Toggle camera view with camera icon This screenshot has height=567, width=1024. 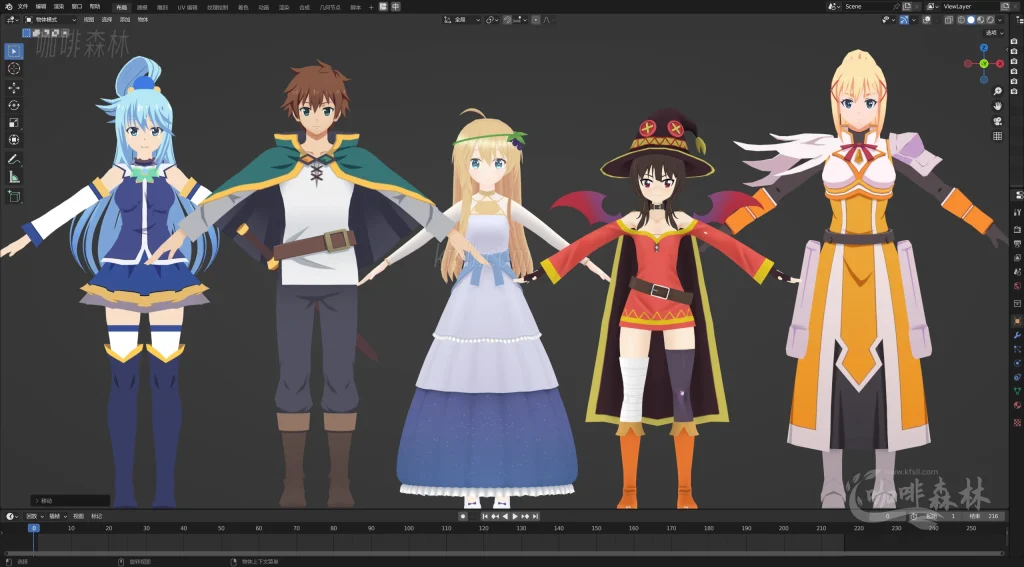[x=997, y=121]
